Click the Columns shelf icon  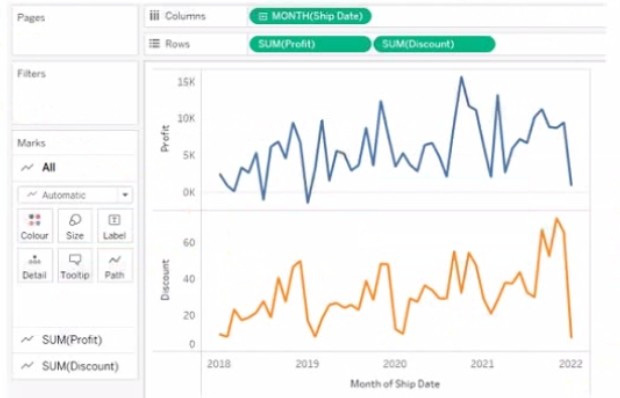(154, 16)
